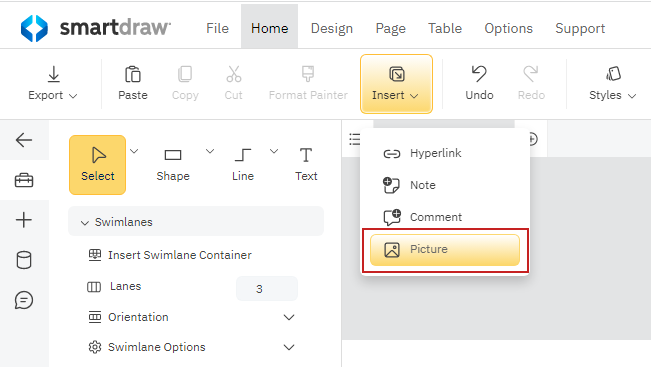
Task: Open the database cylinder sidebar icon
Action: pos(24,260)
